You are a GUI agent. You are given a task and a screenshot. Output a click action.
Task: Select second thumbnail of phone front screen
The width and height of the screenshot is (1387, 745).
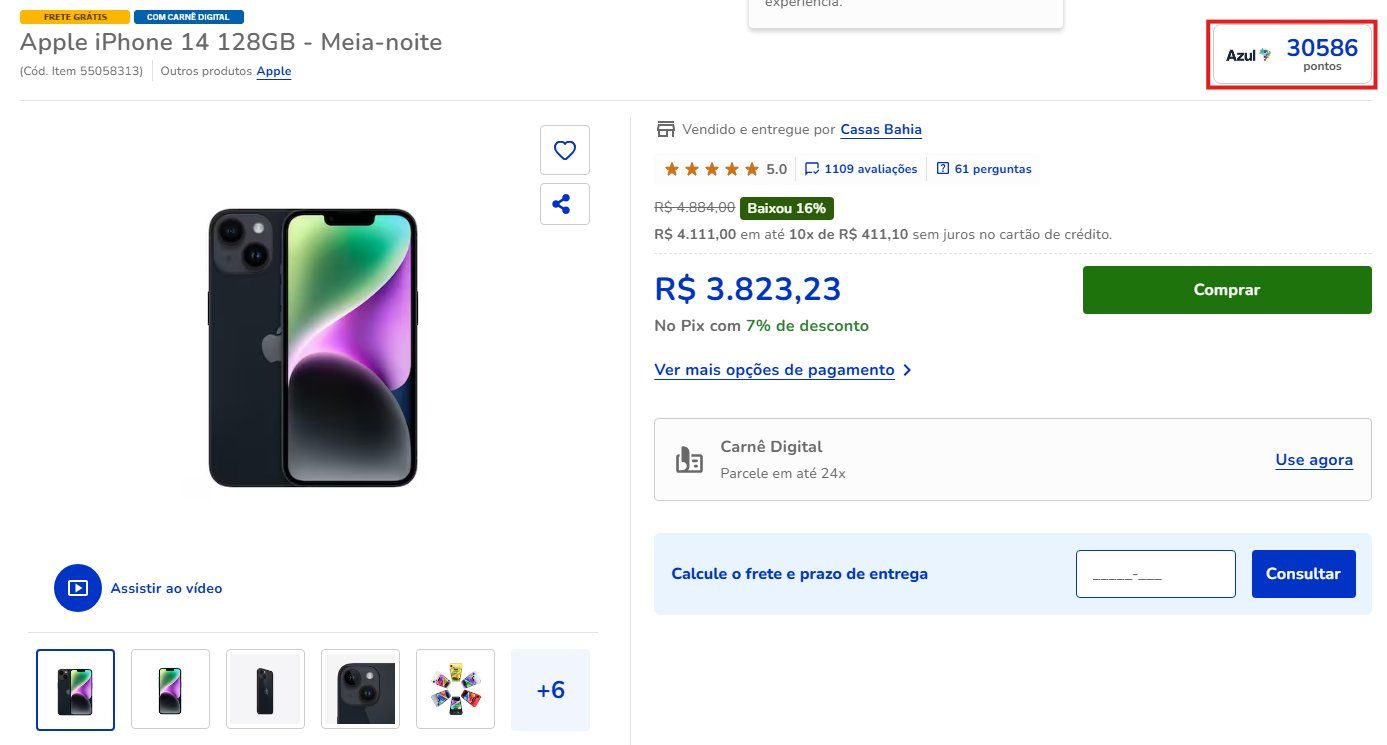171,690
